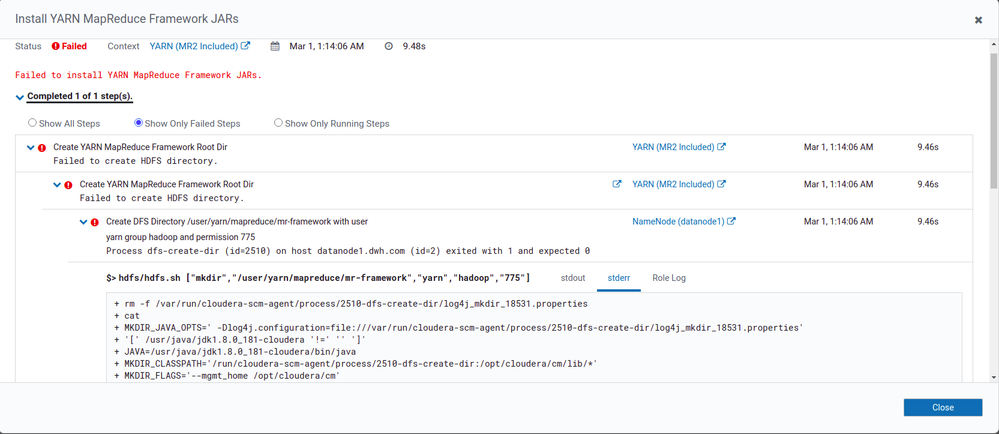This screenshot has height=434, width=999.
Task: Click the red Failed status icon
Action: pos(55,46)
